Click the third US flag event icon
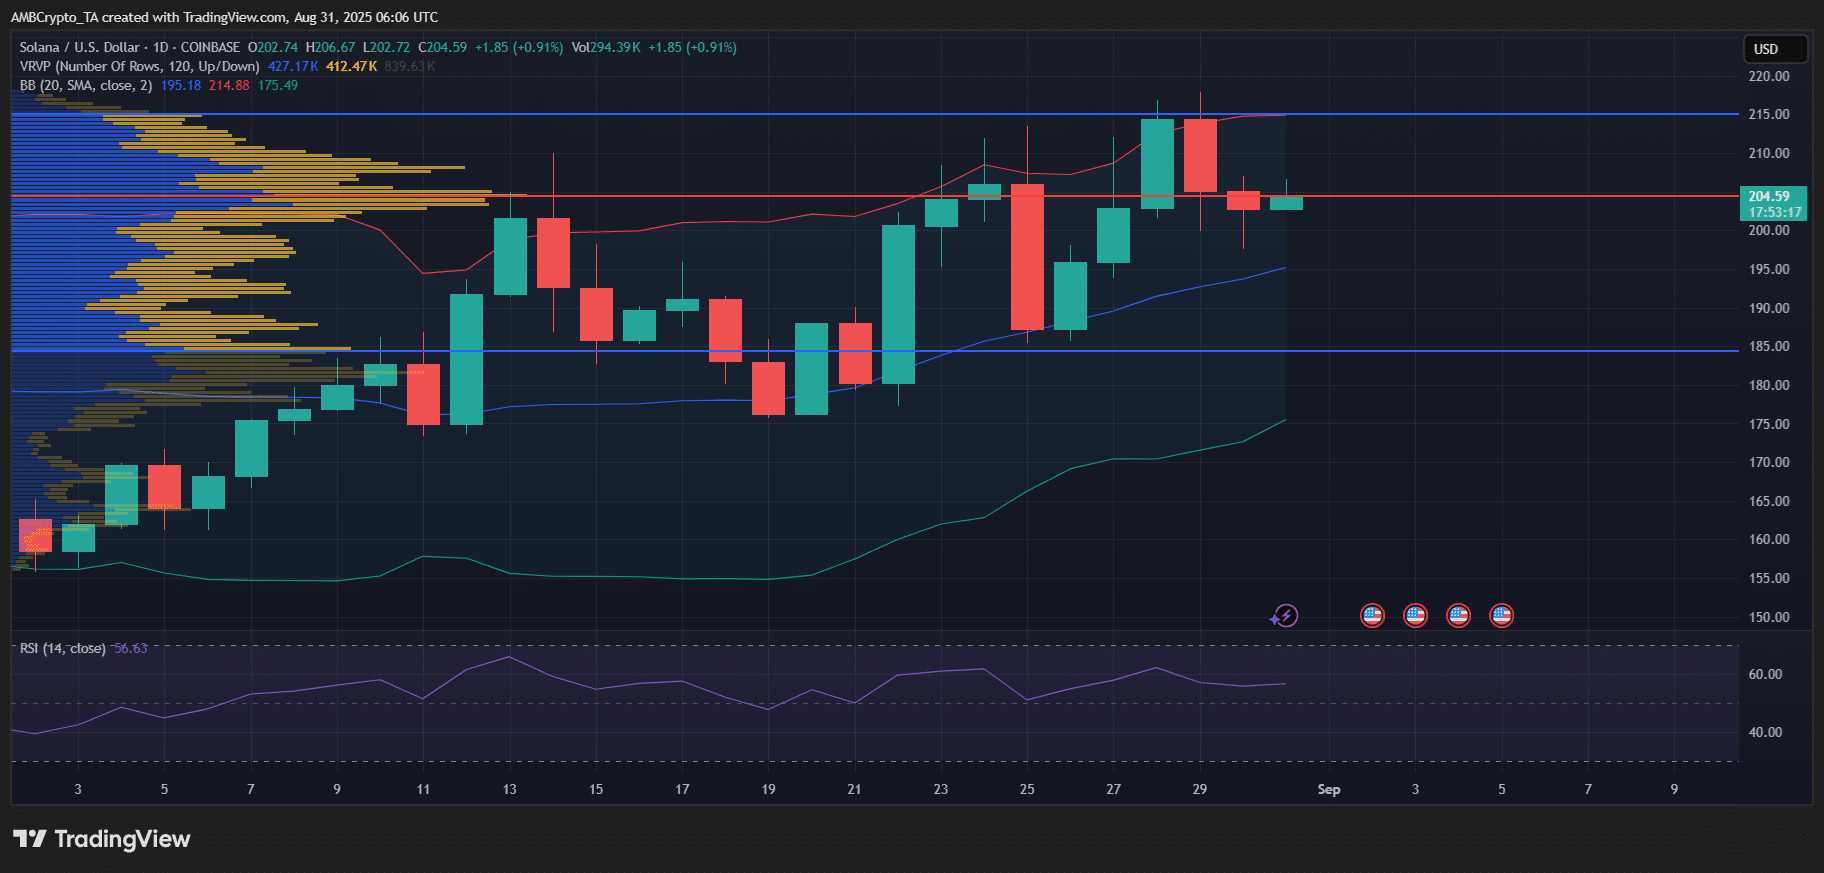1824x873 pixels. point(1458,616)
